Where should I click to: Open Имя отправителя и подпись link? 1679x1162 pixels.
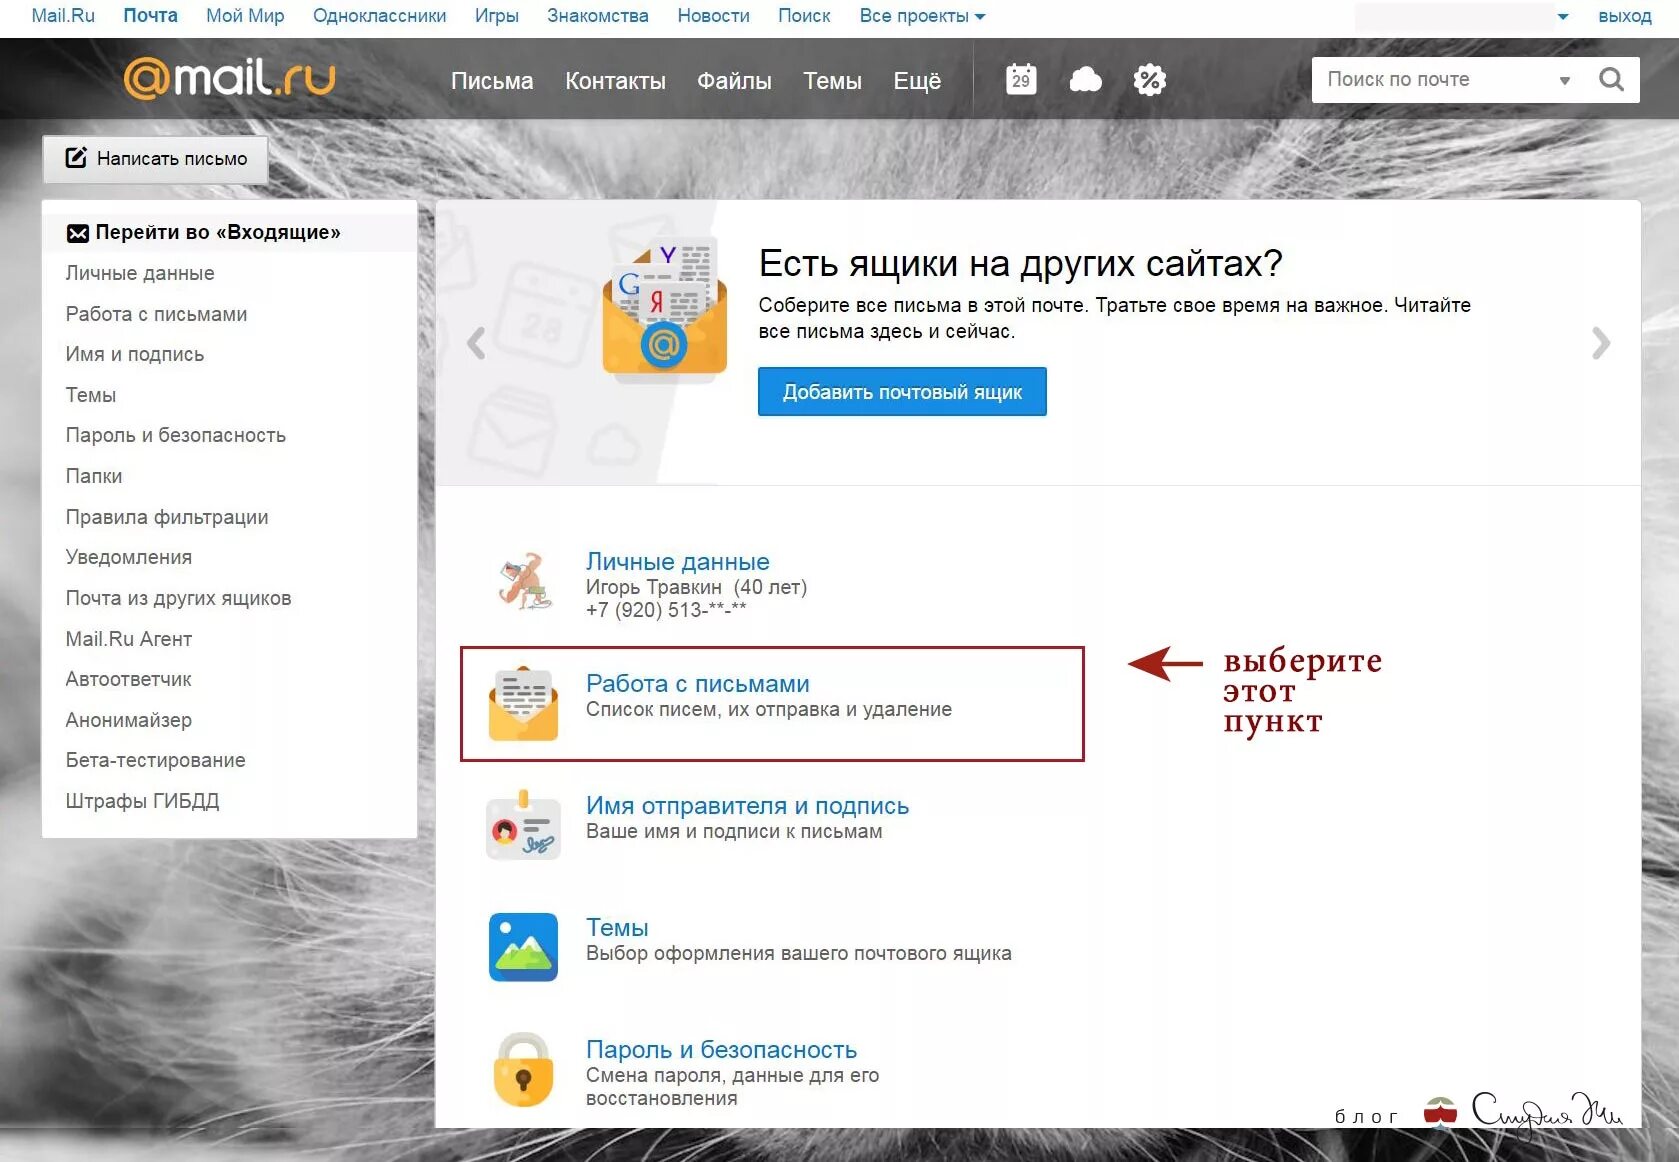[x=747, y=805]
